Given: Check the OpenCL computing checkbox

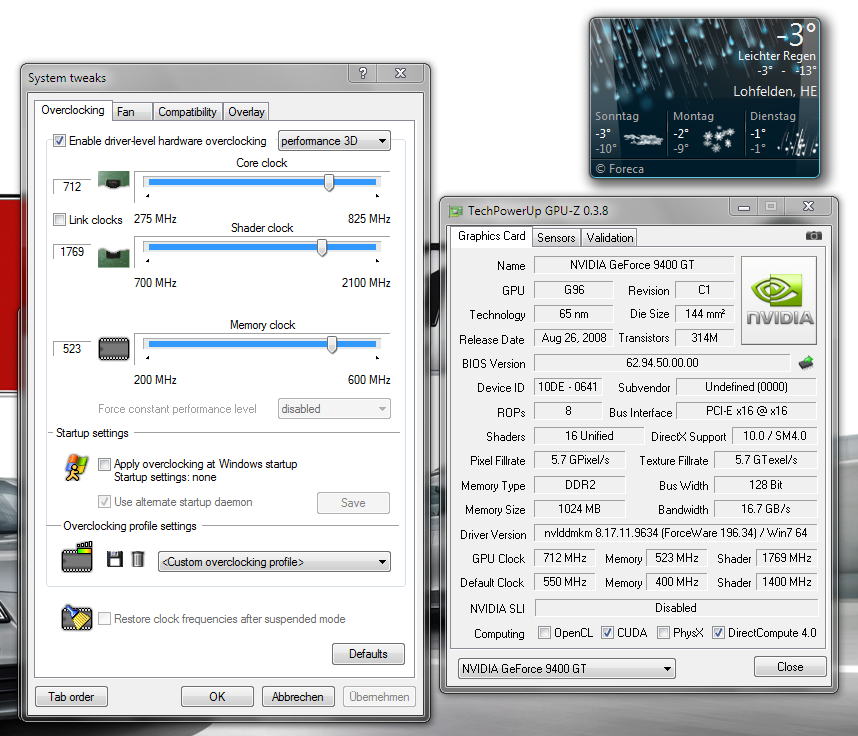Looking at the screenshot, I should (x=544, y=633).
